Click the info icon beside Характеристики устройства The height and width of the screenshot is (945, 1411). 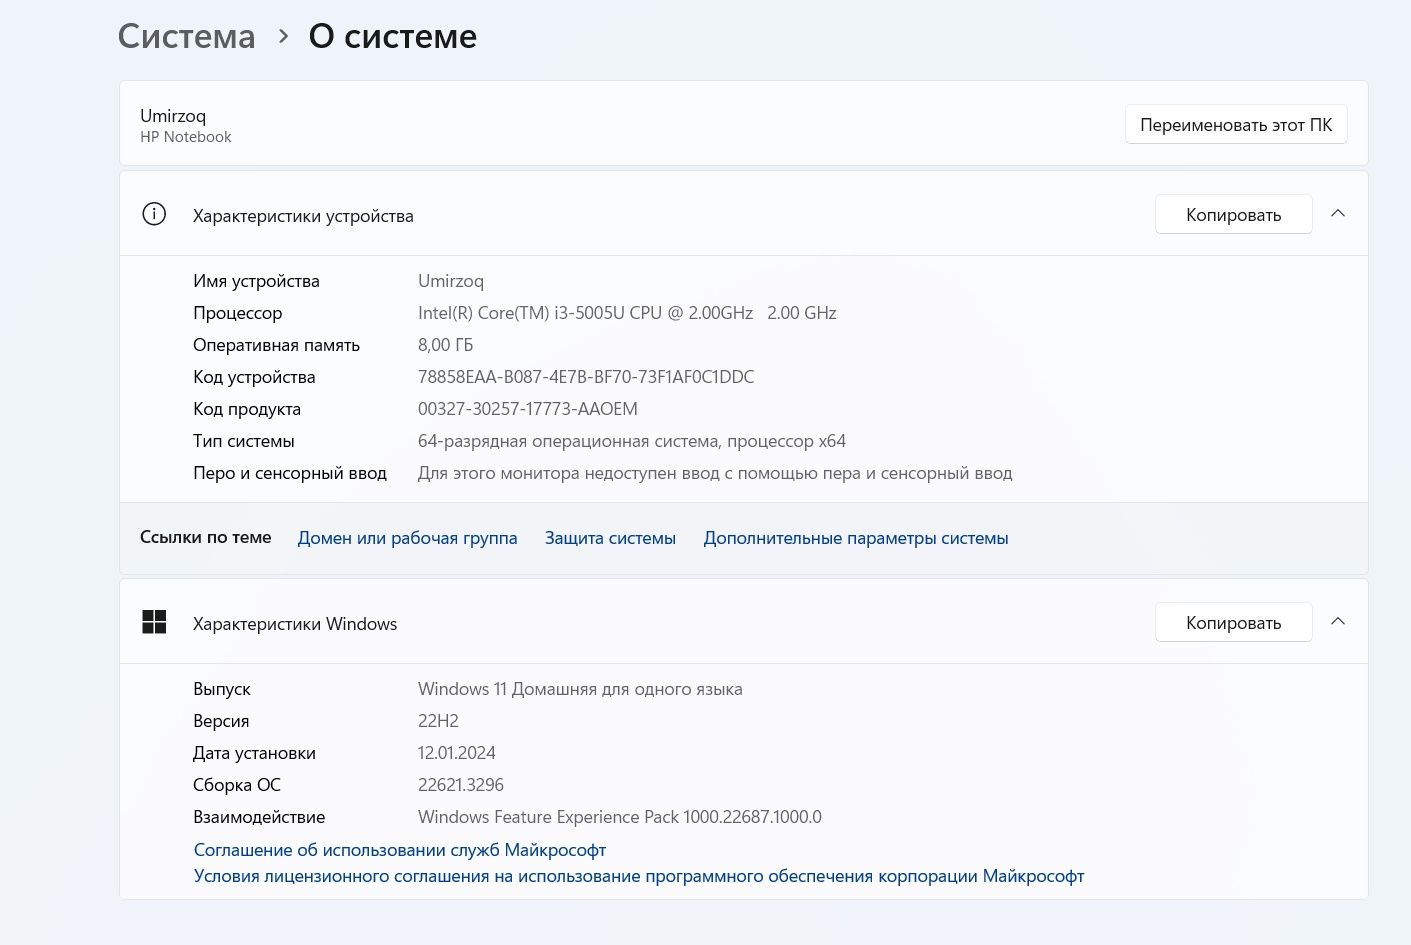[154, 214]
